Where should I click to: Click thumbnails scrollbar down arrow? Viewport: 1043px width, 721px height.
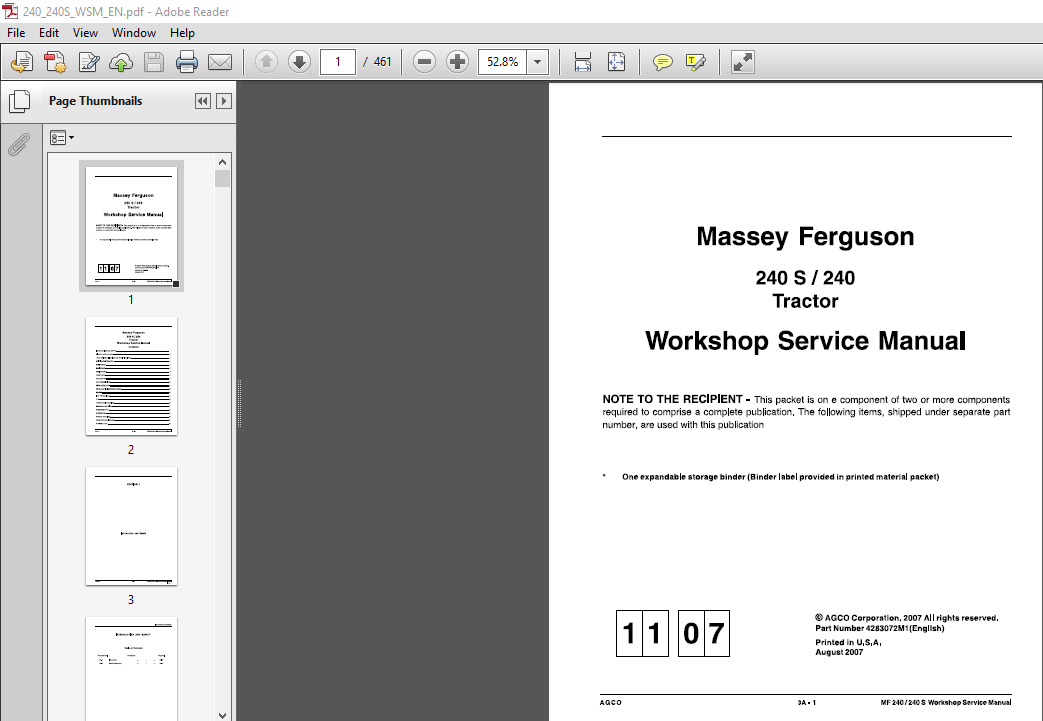[x=222, y=715]
